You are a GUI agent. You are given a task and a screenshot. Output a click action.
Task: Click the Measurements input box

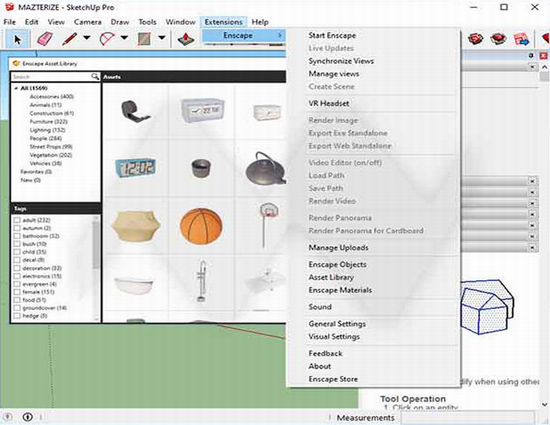(468, 418)
